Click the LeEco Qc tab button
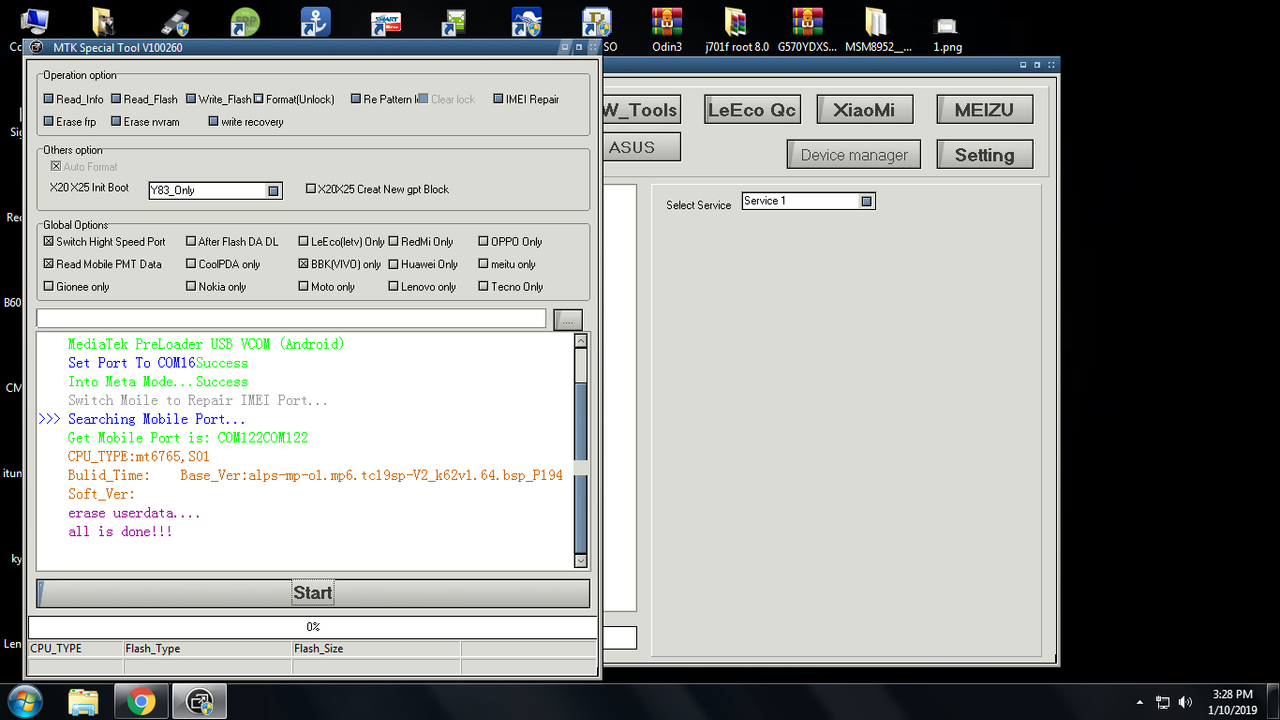 tap(752, 110)
